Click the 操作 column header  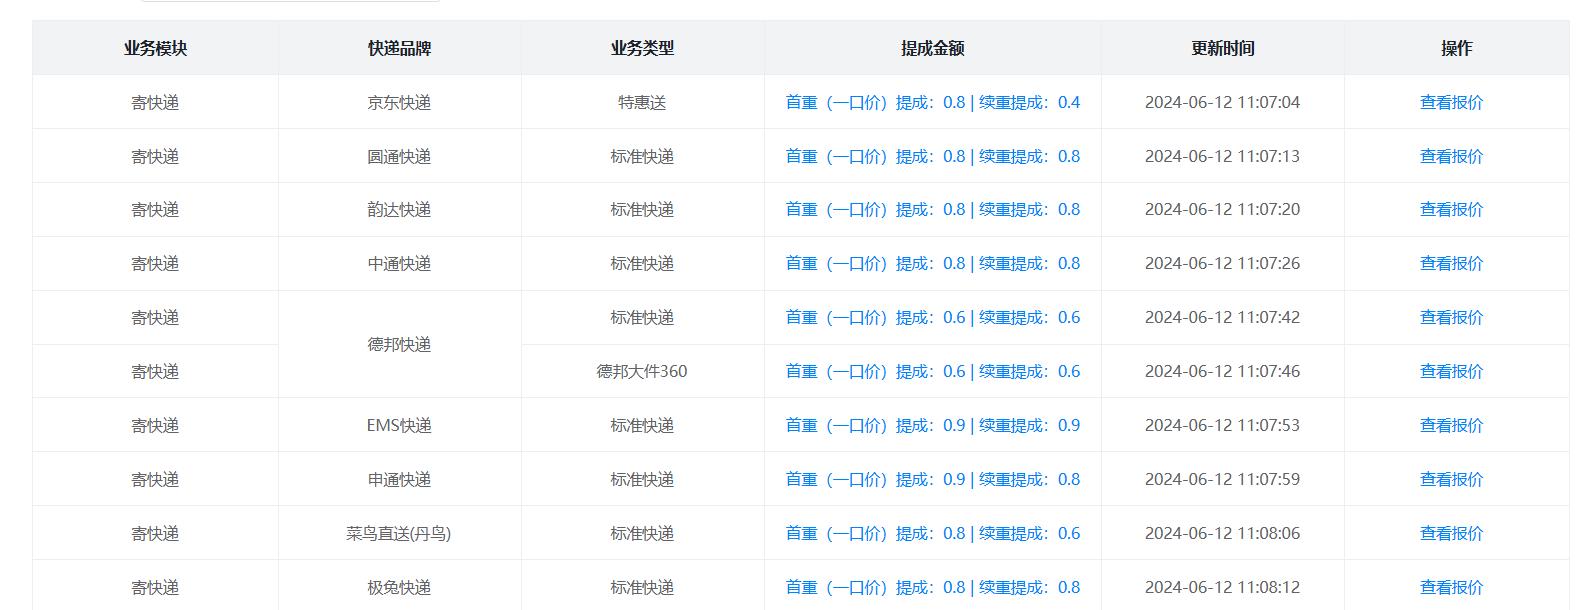(1456, 48)
